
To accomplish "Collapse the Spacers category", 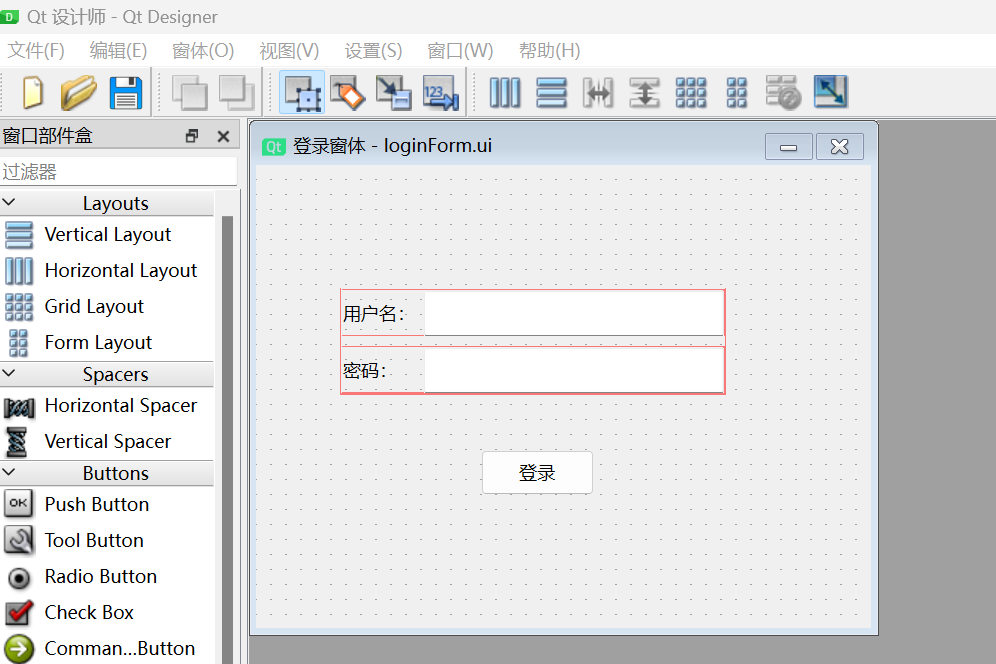I will (9, 374).
